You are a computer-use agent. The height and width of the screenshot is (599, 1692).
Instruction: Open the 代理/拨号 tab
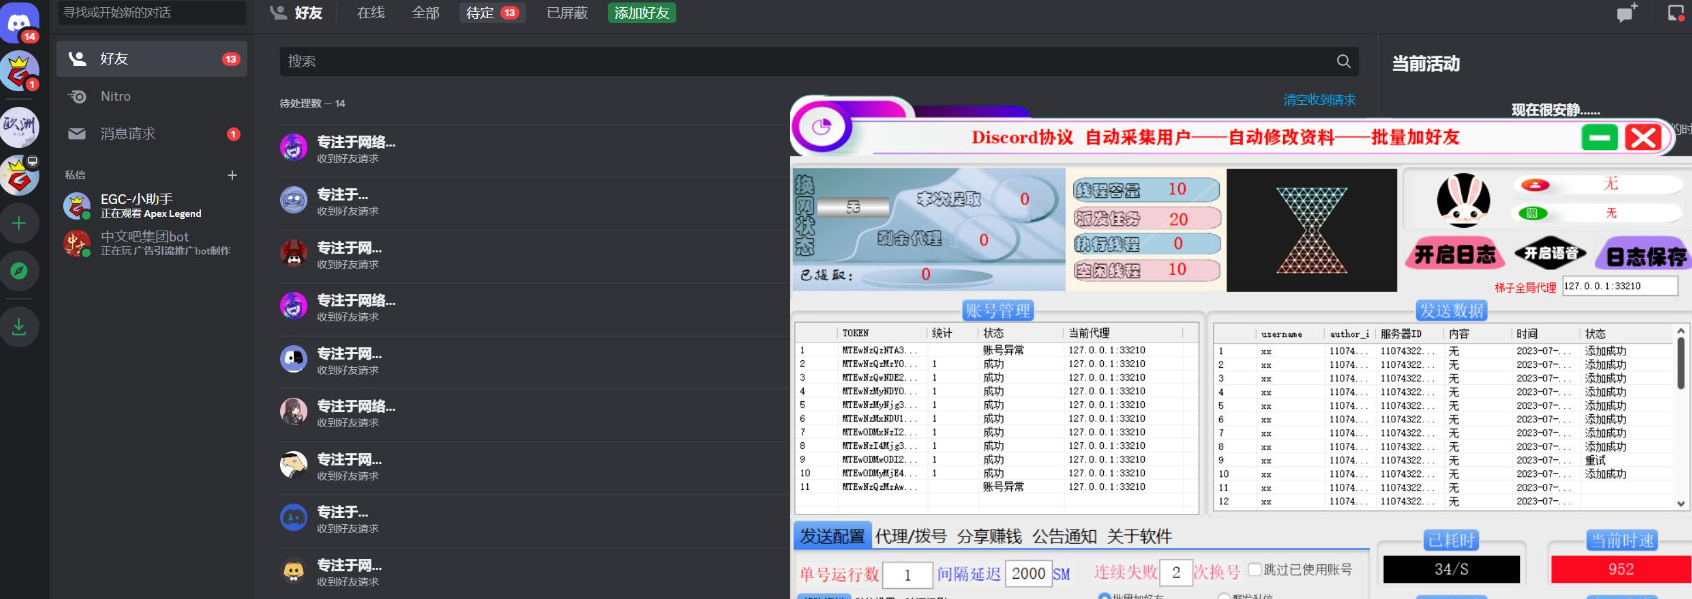911,536
